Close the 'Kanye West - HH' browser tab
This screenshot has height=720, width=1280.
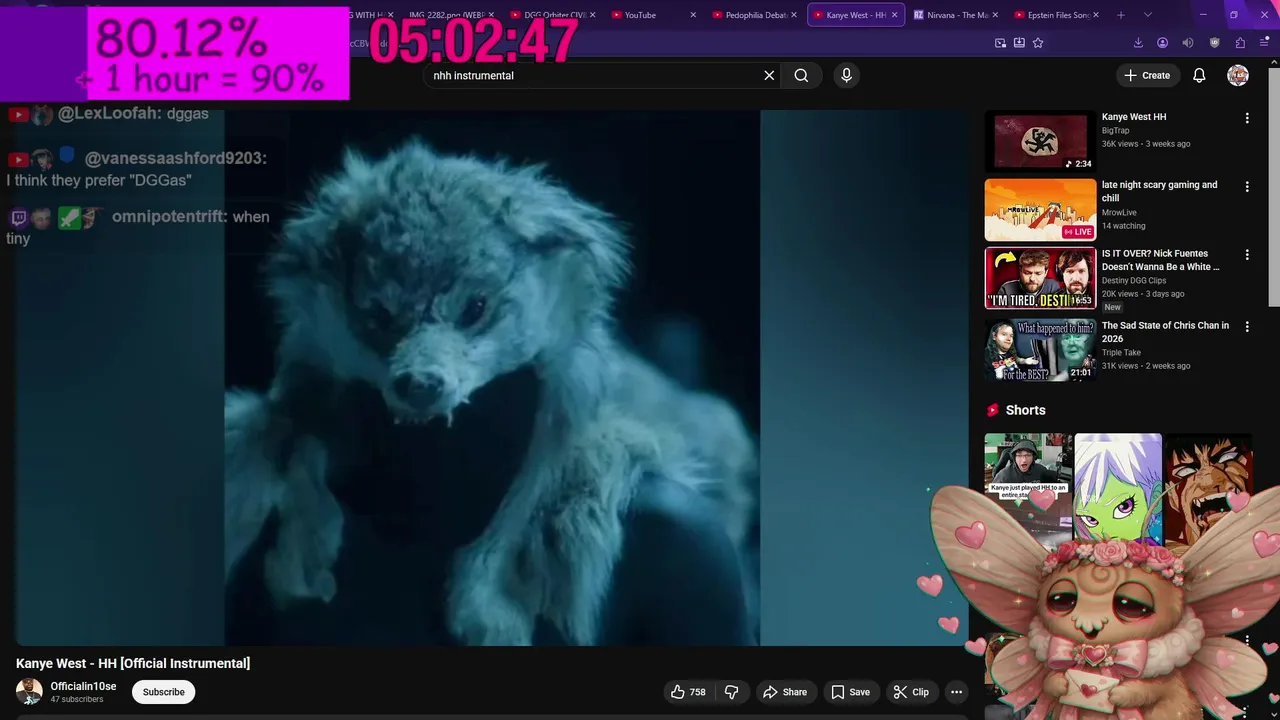[x=894, y=15]
